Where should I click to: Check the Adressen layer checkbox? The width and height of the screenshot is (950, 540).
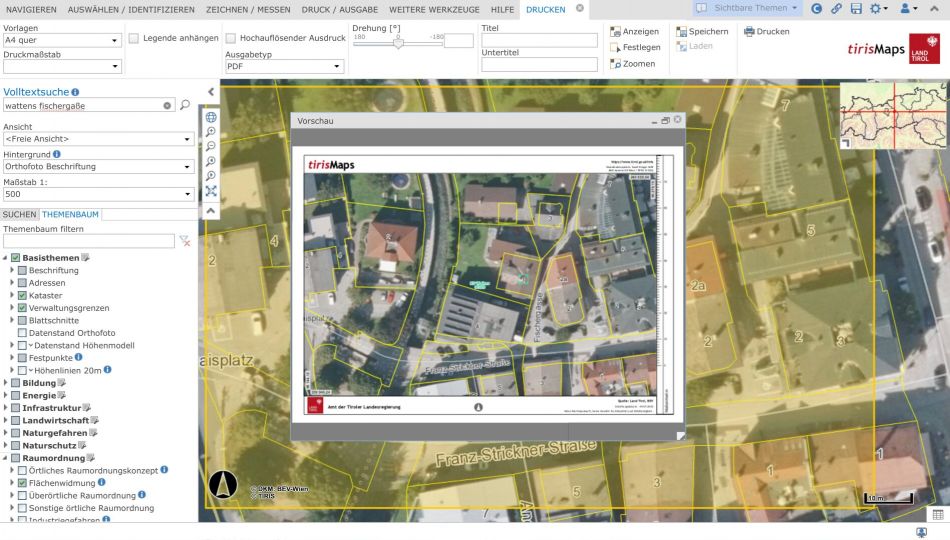pos(22,283)
